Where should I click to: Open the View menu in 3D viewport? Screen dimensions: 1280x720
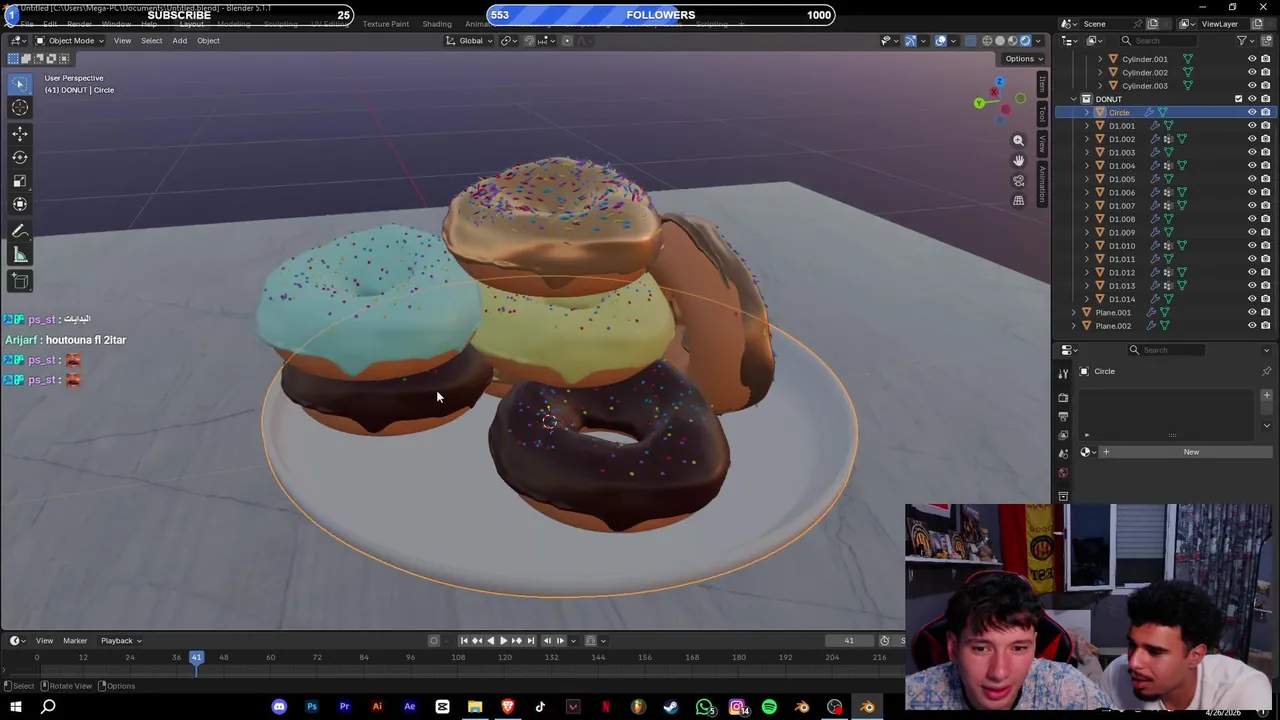point(122,41)
